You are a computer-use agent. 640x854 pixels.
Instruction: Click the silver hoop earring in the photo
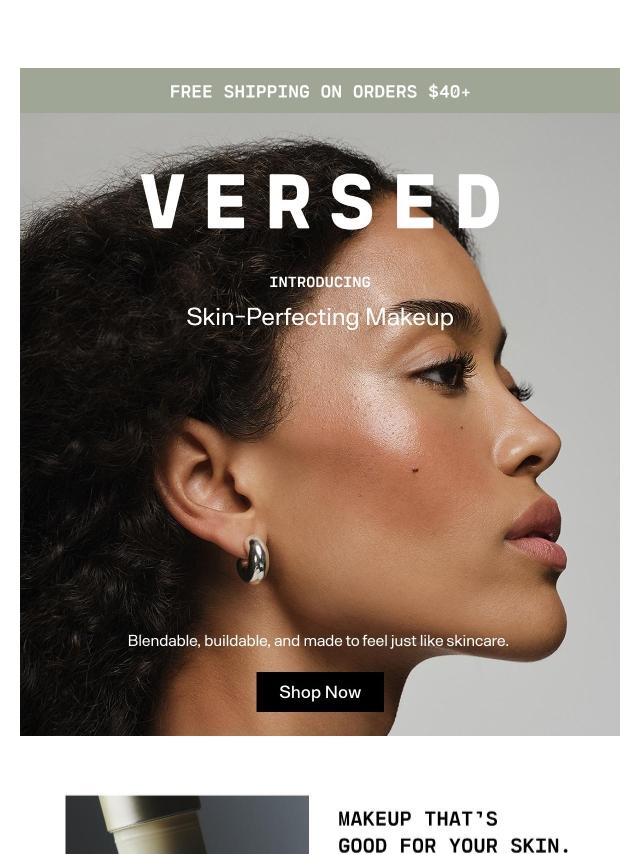[252, 559]
